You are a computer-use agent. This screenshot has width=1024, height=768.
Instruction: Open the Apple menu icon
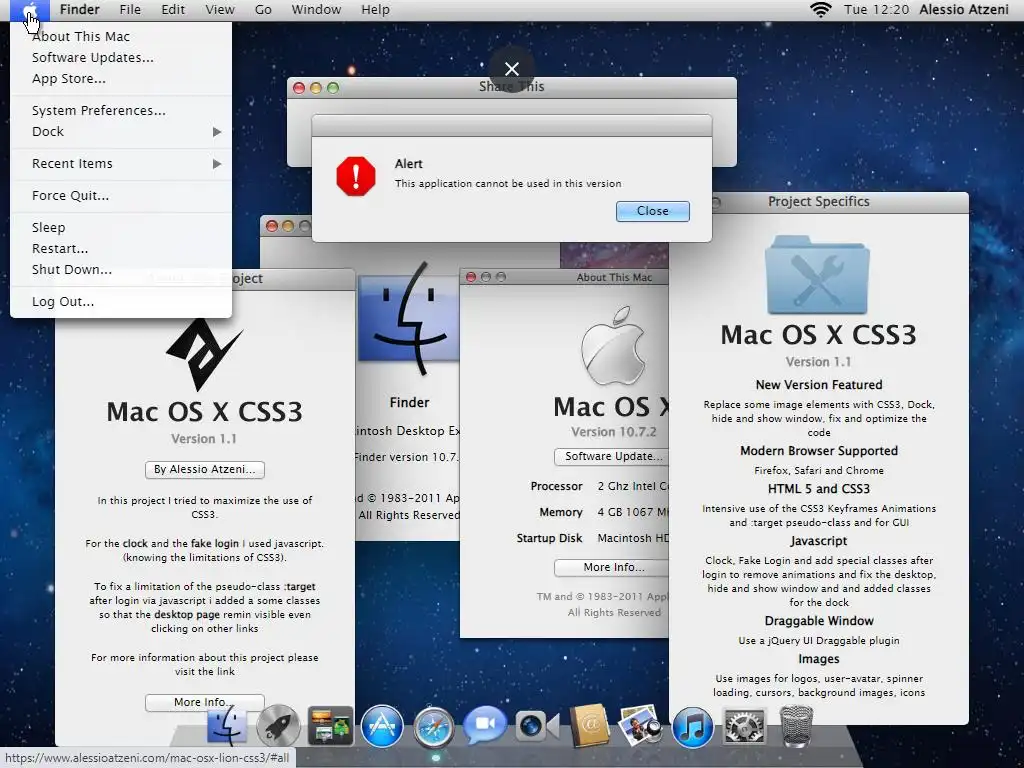29,10
